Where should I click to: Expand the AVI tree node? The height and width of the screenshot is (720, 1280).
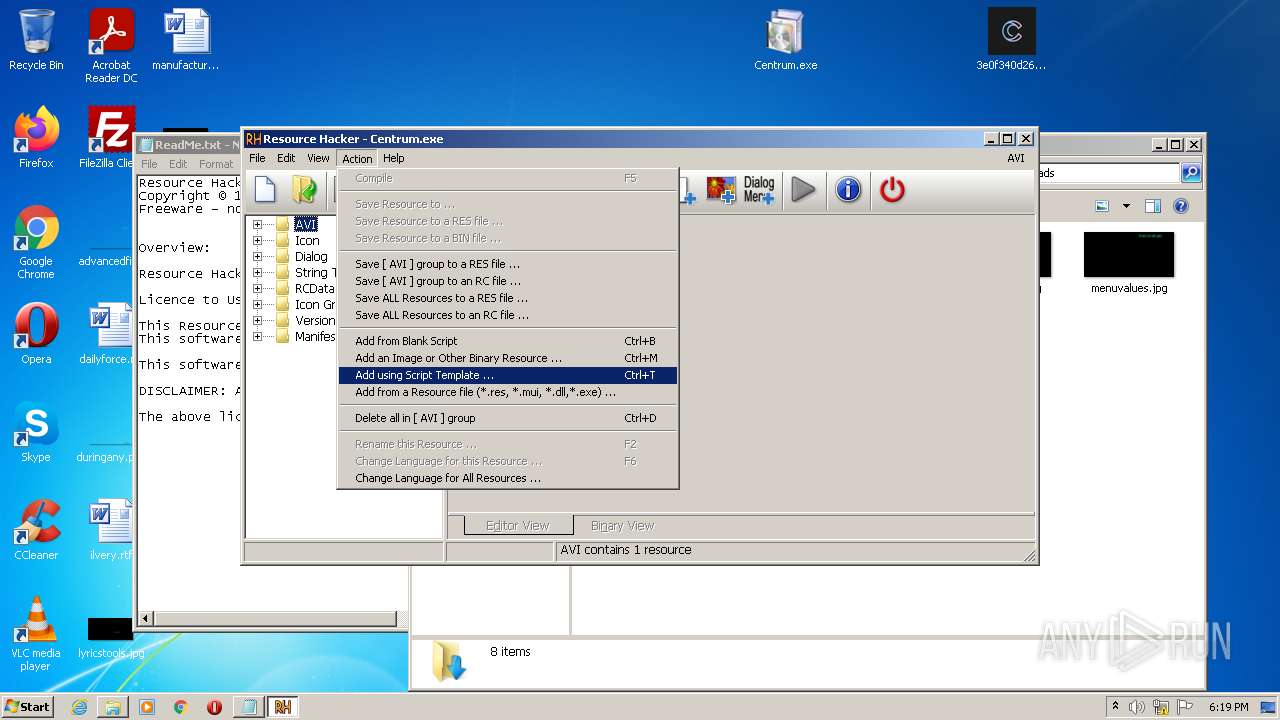257,225
